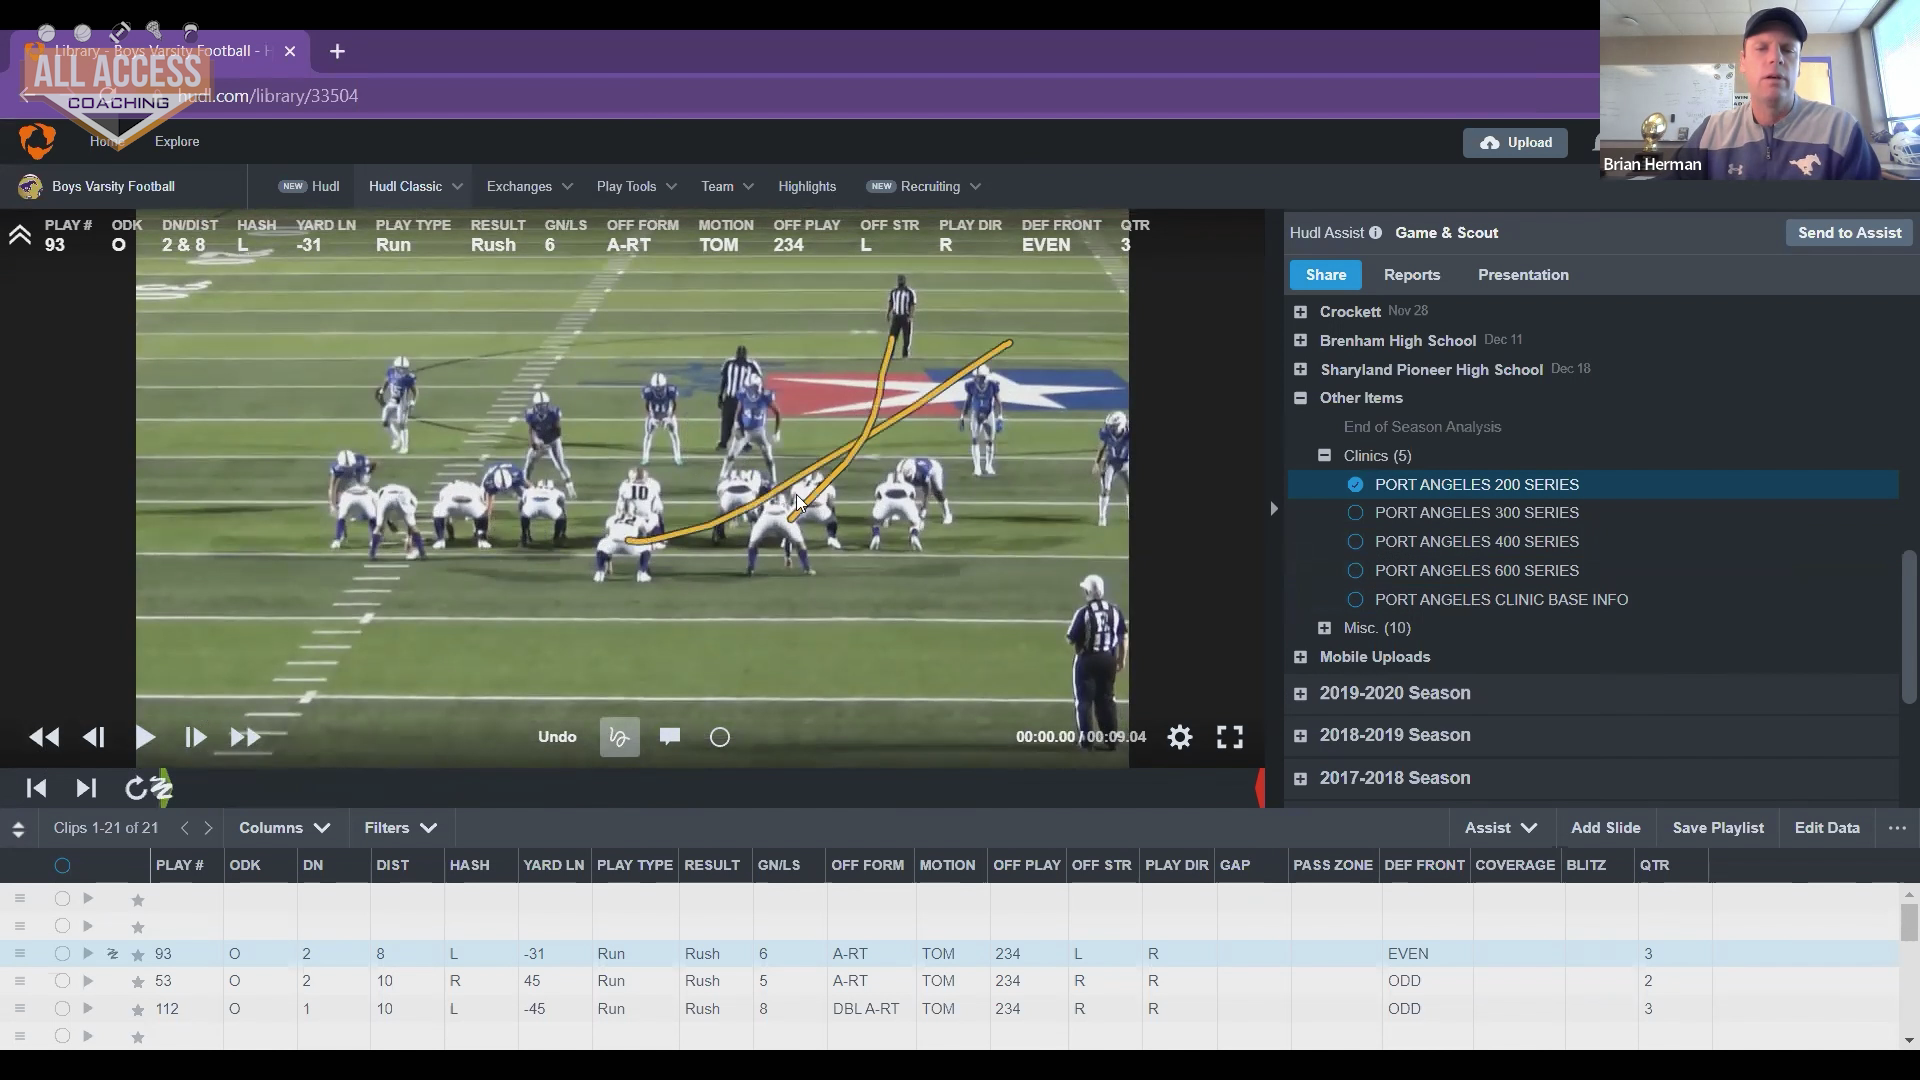Toggle select-all clips circle in header
1920x1080 pixels.
62,866
